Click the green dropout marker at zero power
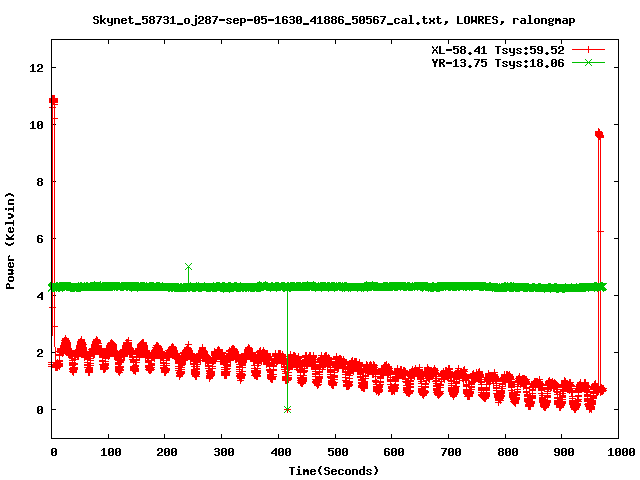 pos(287,409)
